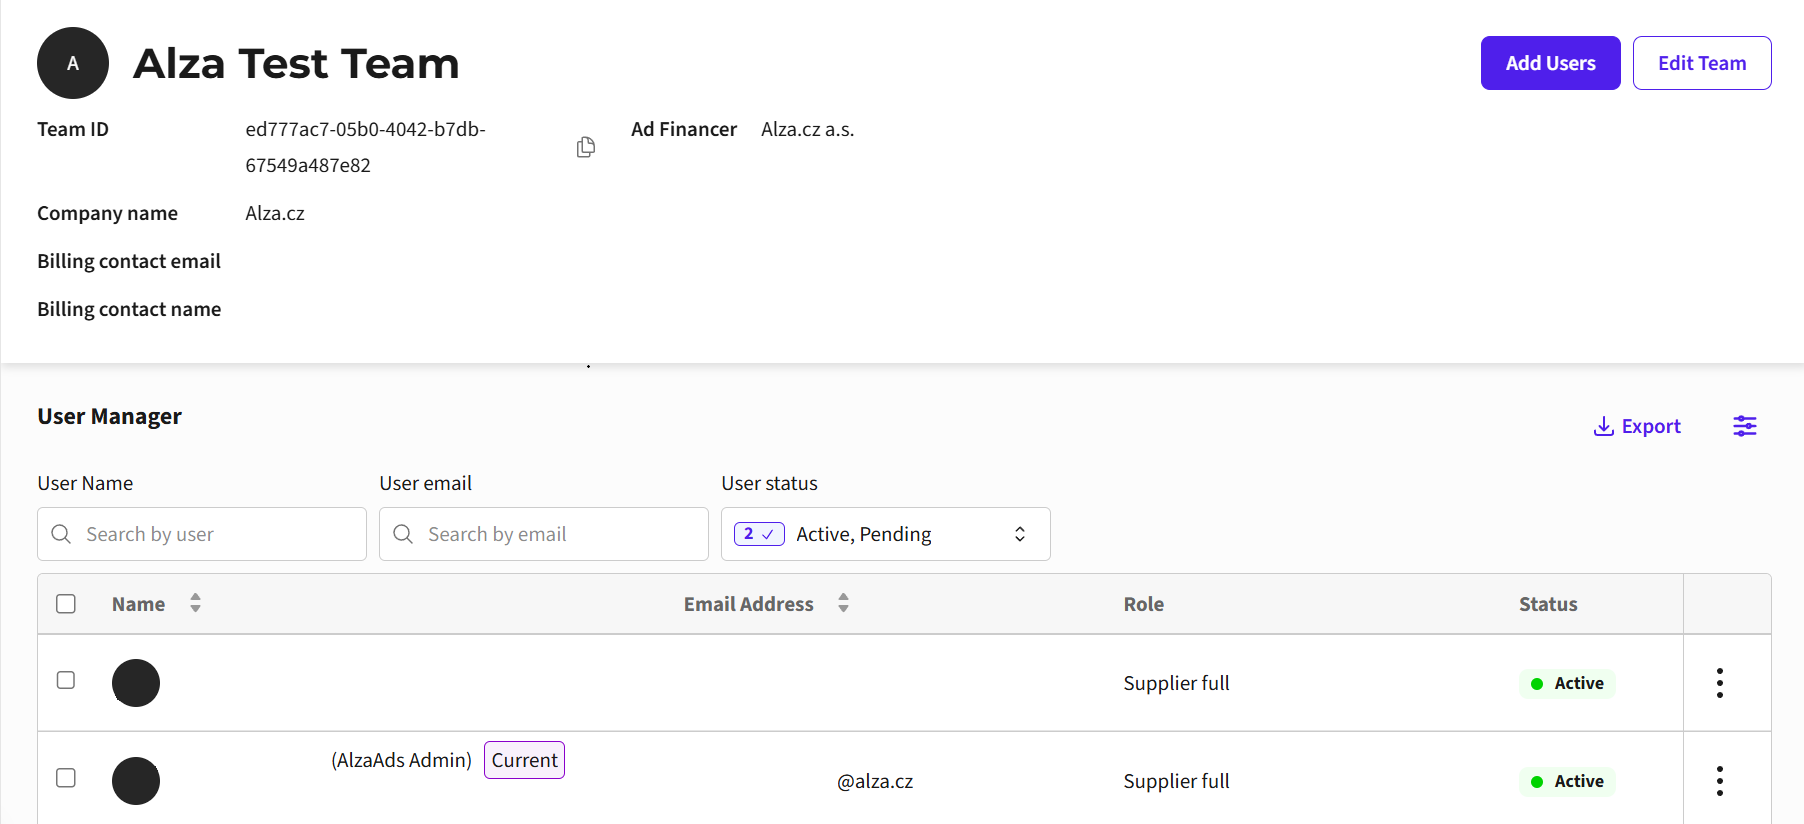
Task: Click the User Manager heading
Action: click(110, 416)
